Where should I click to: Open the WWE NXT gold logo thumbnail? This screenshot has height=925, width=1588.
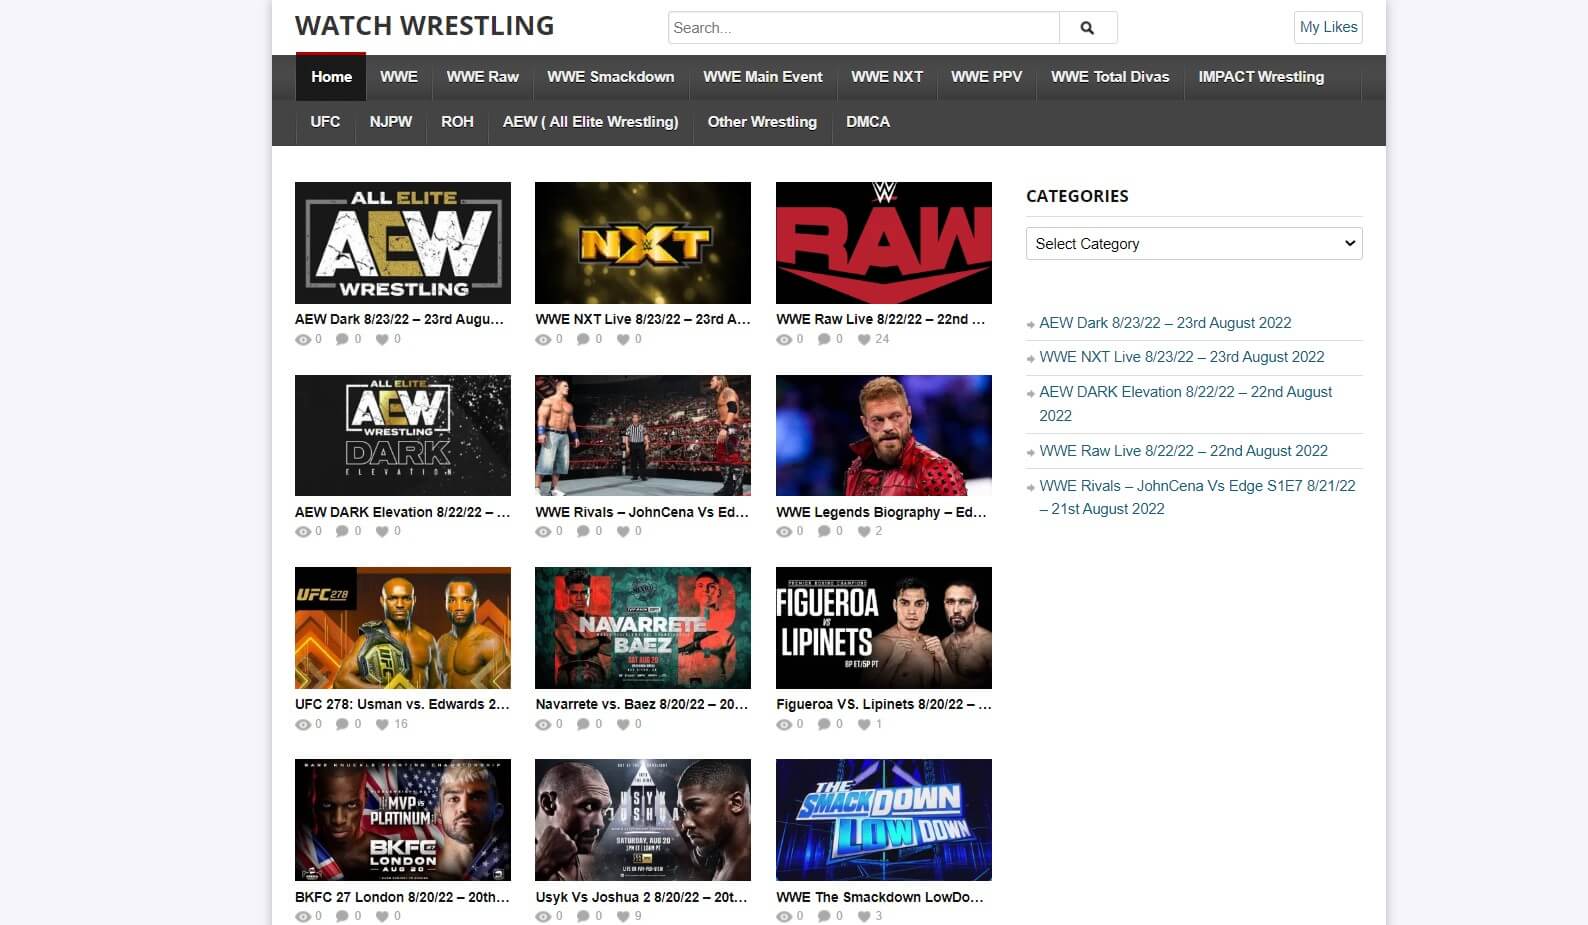(x=643, y=243)
